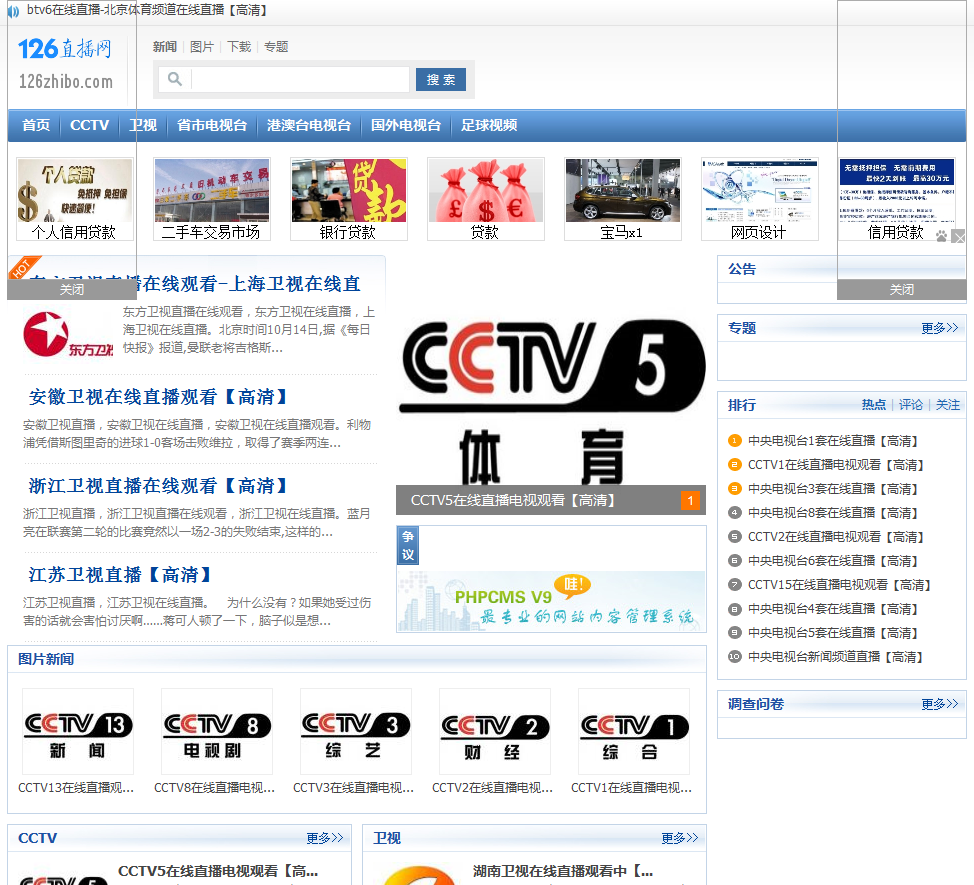Image resolution: width=974 pixels, height=885 pixels.
Task: Click the 东方卫视 red star logo
Action: [68, 334]
